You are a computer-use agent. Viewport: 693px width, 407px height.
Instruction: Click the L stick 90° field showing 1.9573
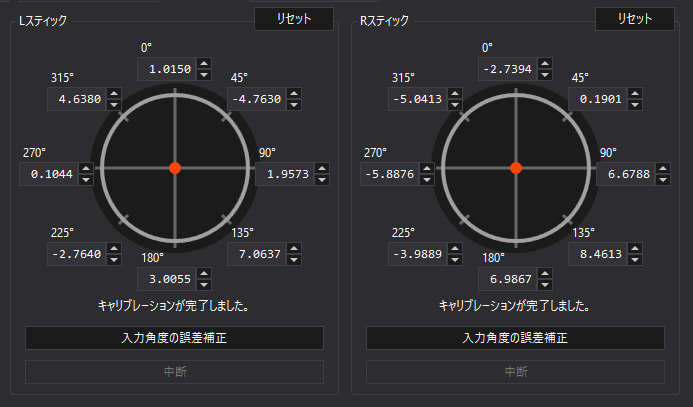(x=285, y=175)
